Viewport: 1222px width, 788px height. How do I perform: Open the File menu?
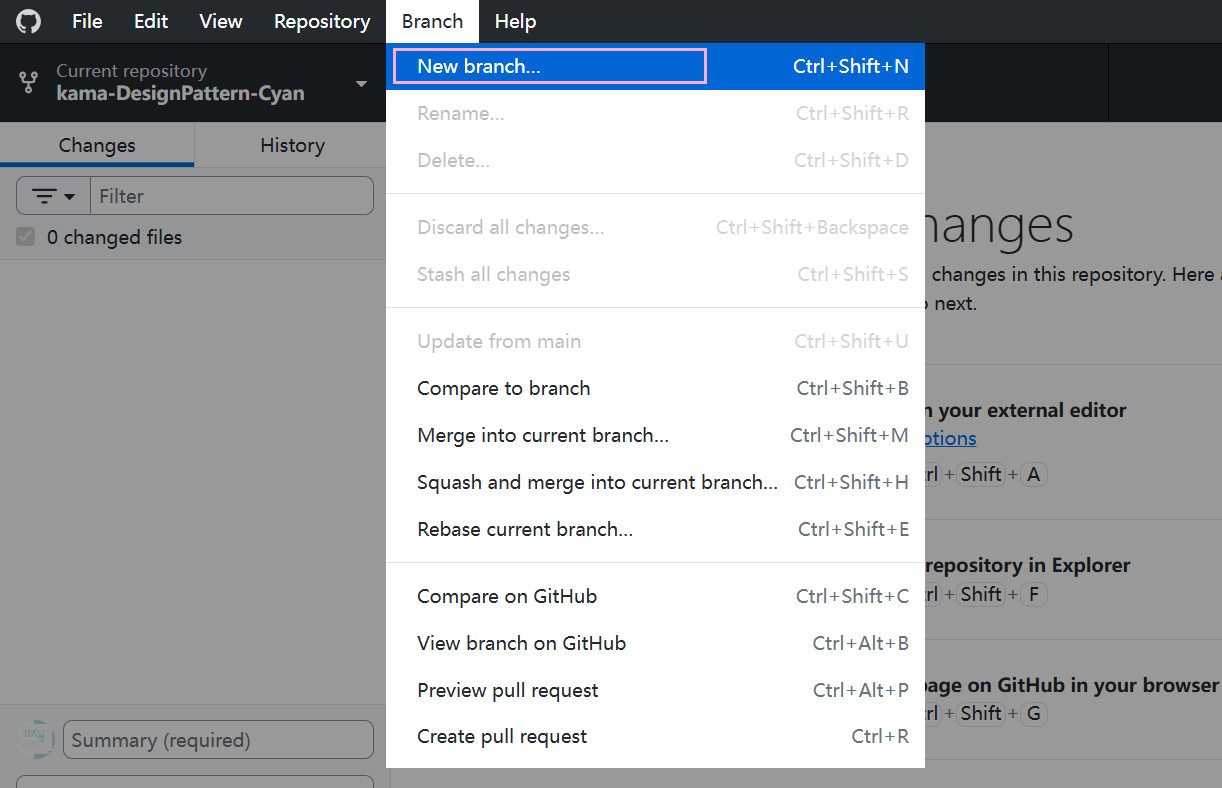87,21
